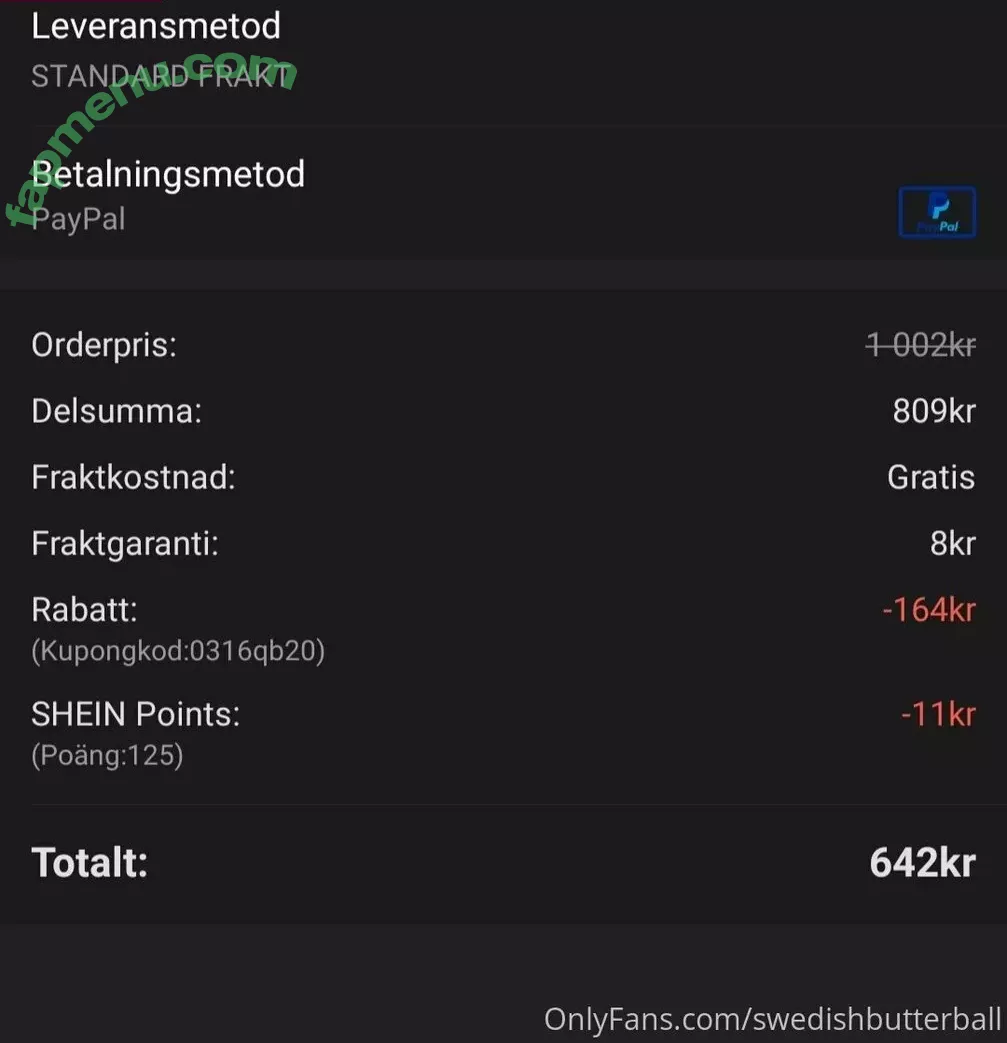
Task: Click the Fraktgaranti label
Action: (x=125, y=543)
